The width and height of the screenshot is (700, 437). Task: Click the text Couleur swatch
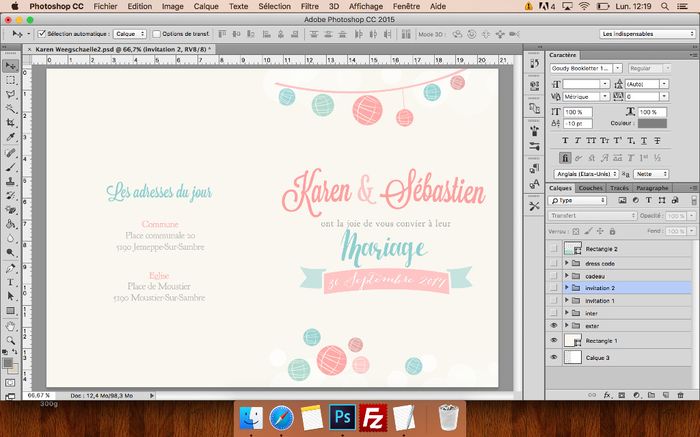[x=652, y=124]
